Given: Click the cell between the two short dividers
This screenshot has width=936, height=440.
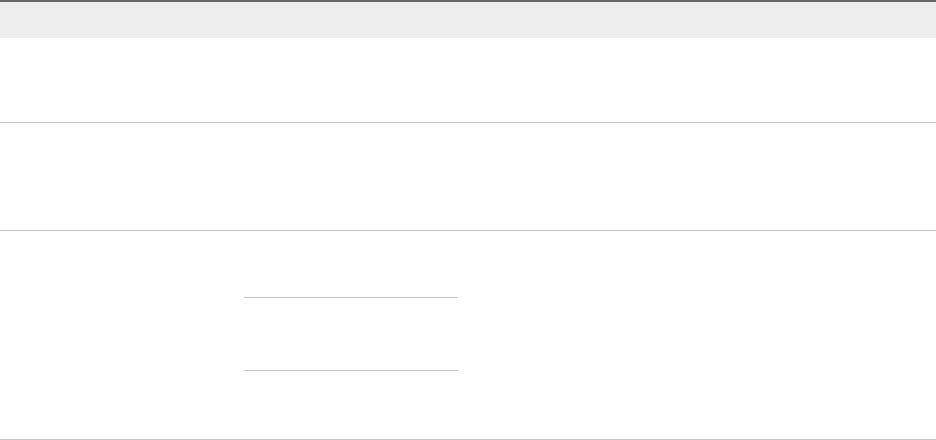Looking at the screenshot, I should [350, 334].
